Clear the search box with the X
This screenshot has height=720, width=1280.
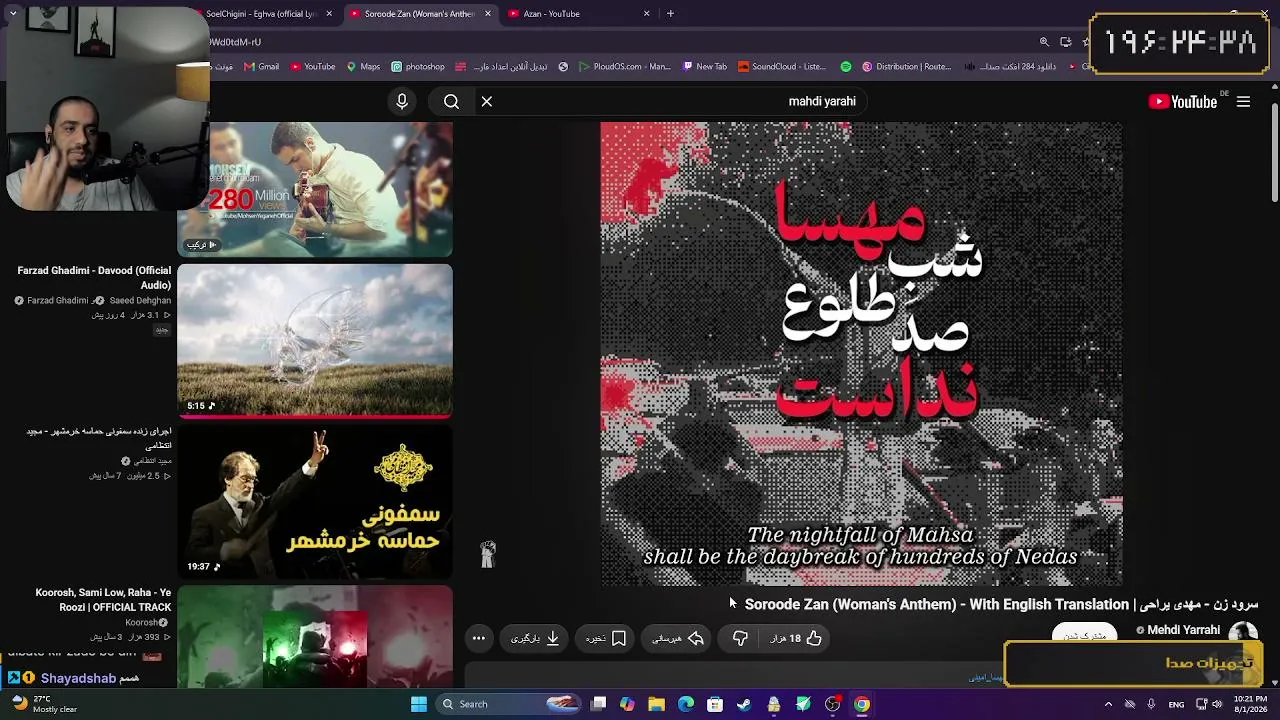coord(487,101)
